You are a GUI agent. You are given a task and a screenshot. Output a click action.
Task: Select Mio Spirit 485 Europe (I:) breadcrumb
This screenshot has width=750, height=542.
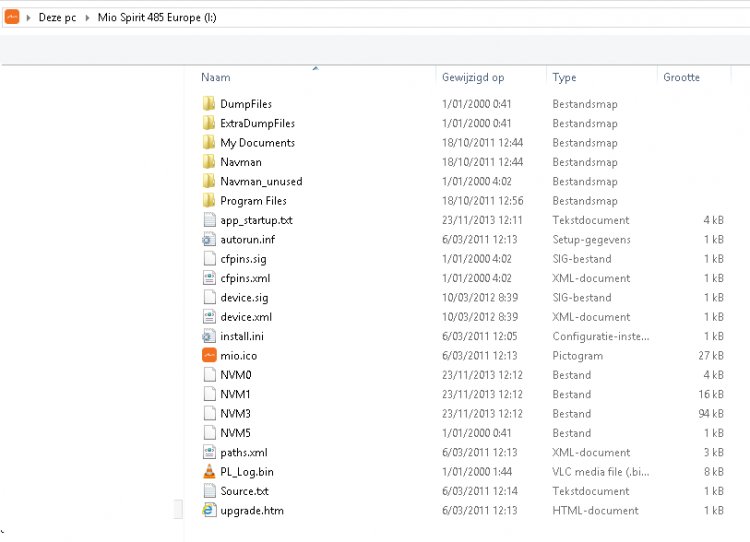(157, 18)
